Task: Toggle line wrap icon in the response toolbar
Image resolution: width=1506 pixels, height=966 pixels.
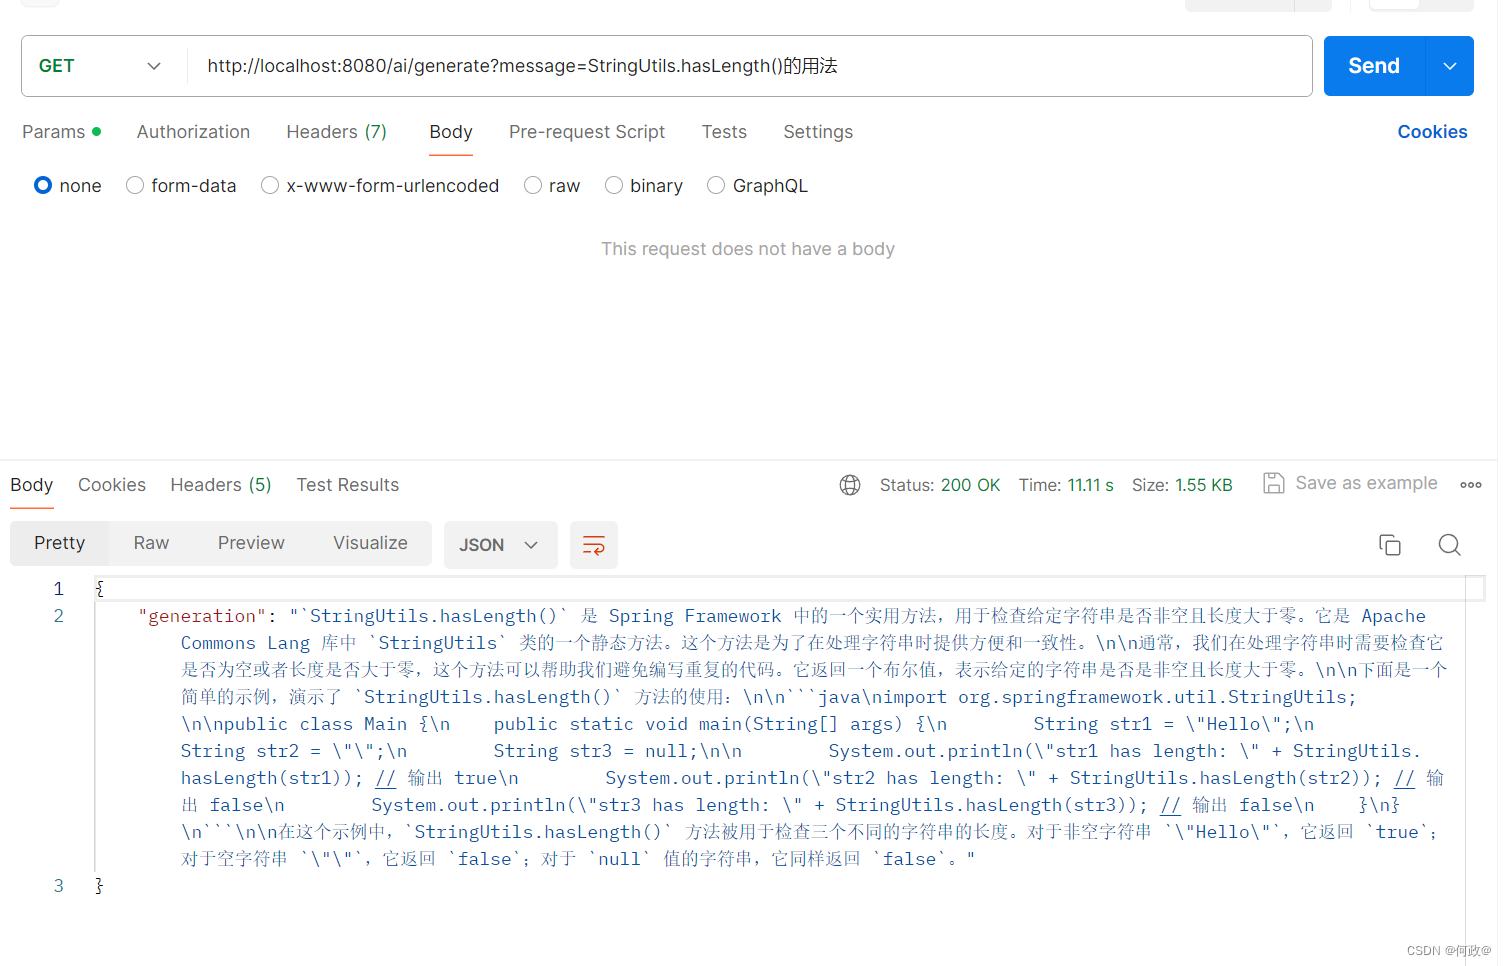Action: 594,545
